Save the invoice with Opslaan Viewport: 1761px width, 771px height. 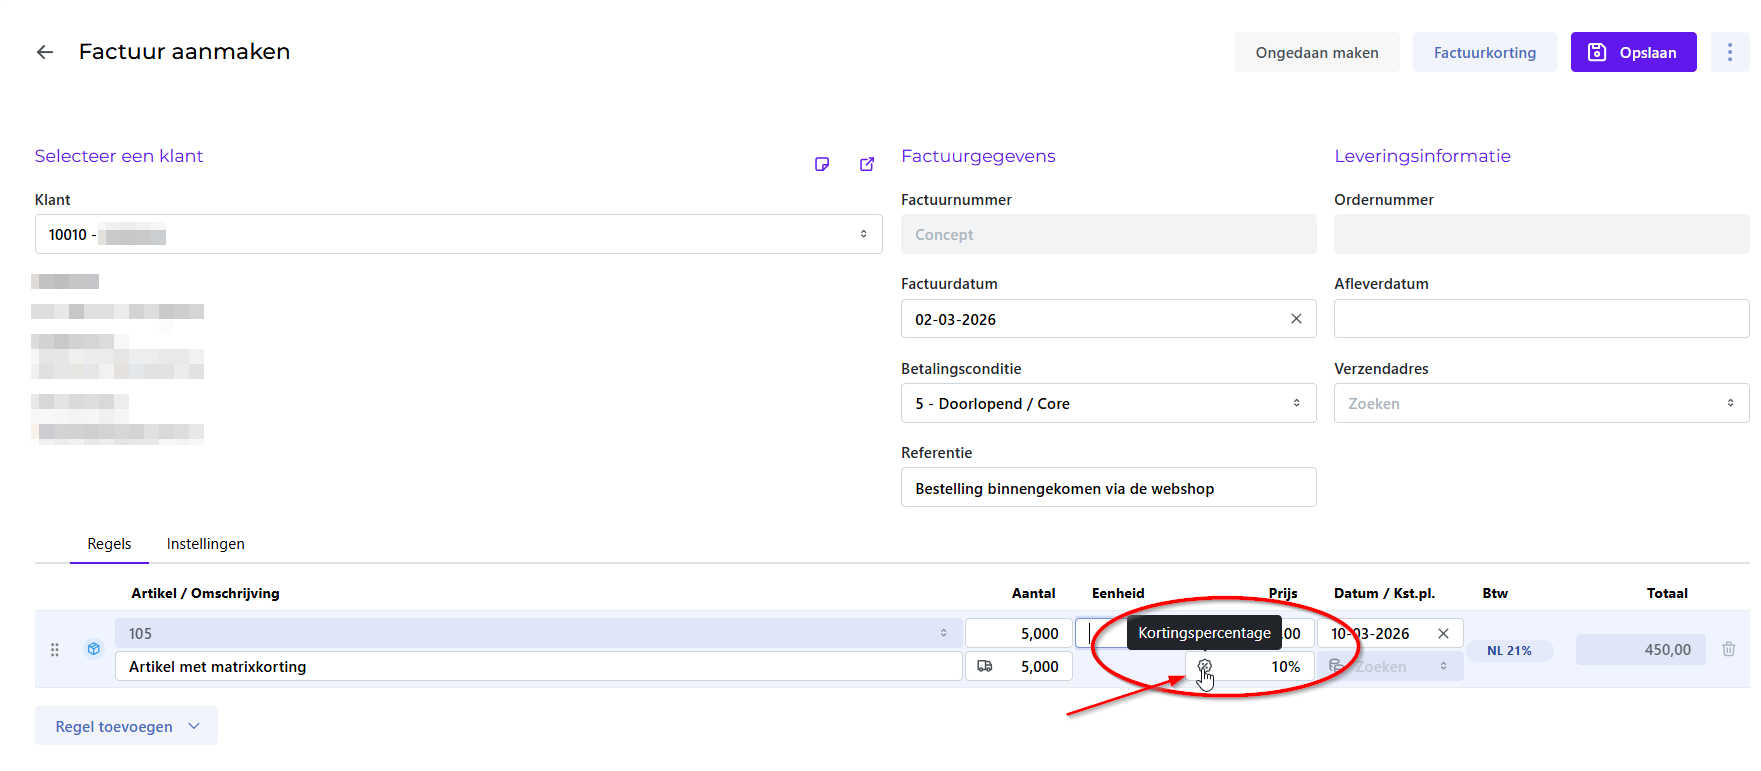pos(1633,52)
